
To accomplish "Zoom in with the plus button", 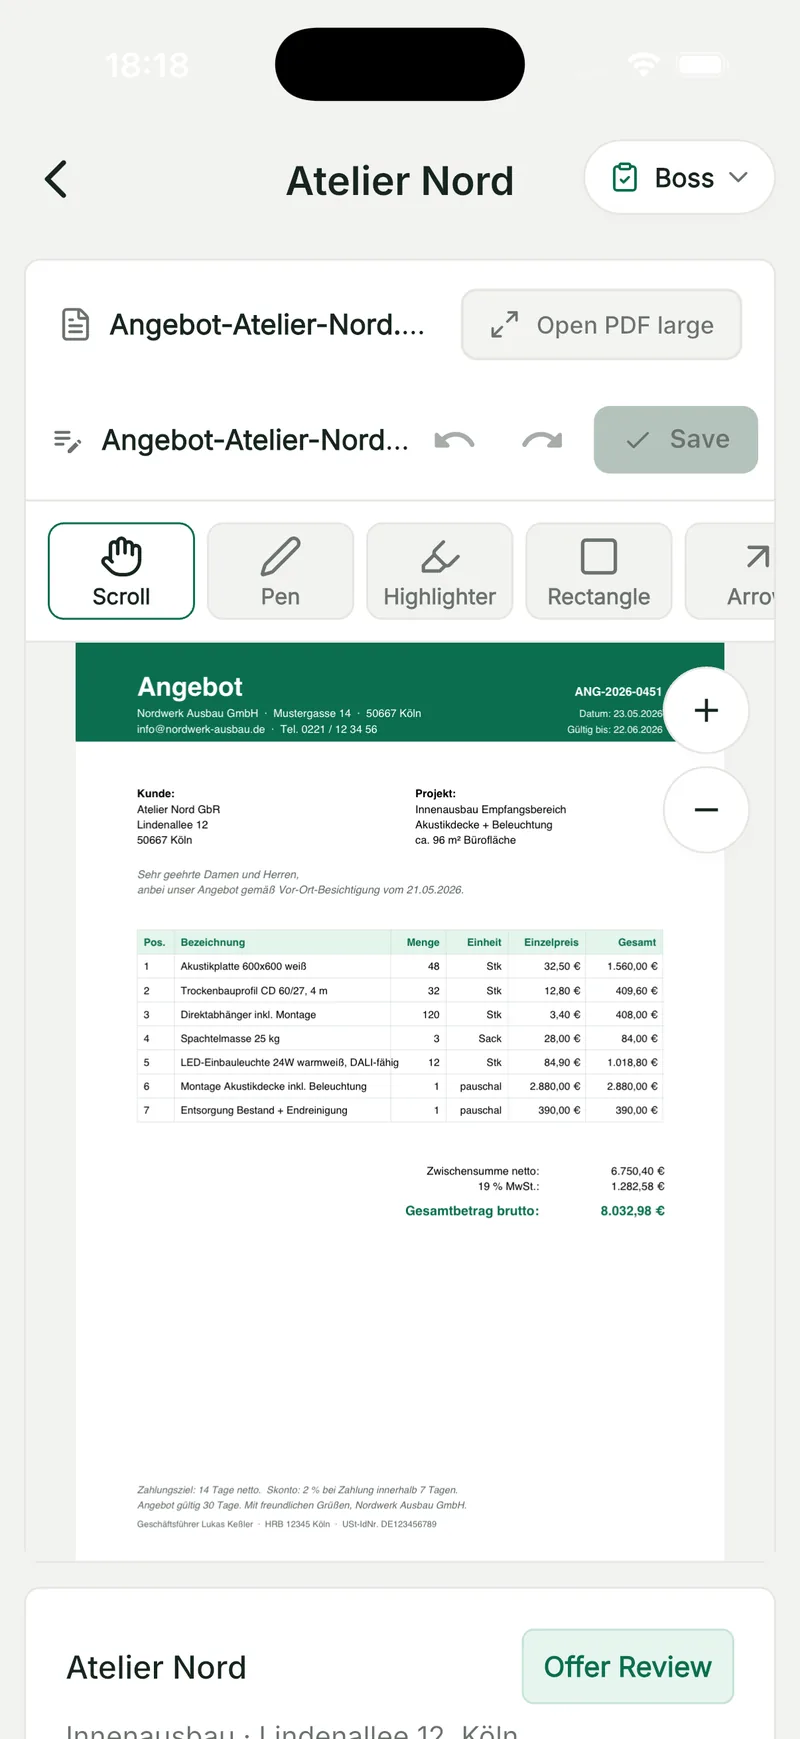I will coord(706,710).
